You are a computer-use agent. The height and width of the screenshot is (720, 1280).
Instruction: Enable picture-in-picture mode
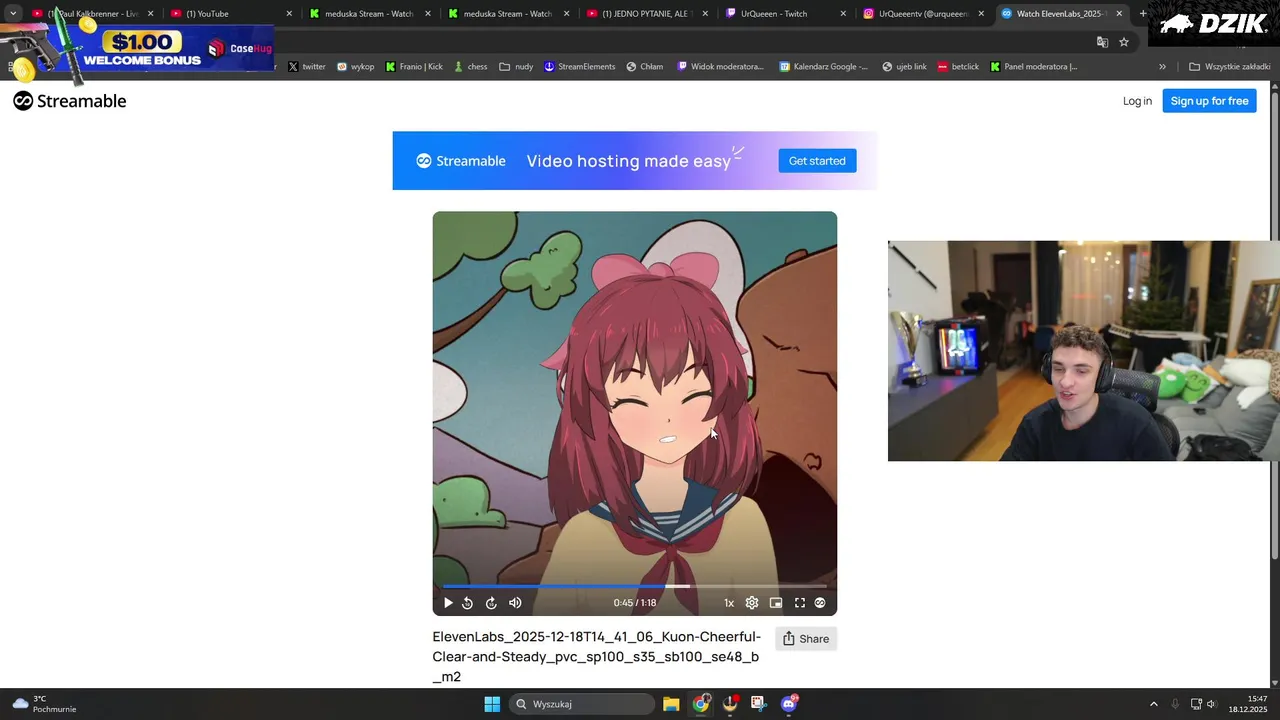click(776, 603)
